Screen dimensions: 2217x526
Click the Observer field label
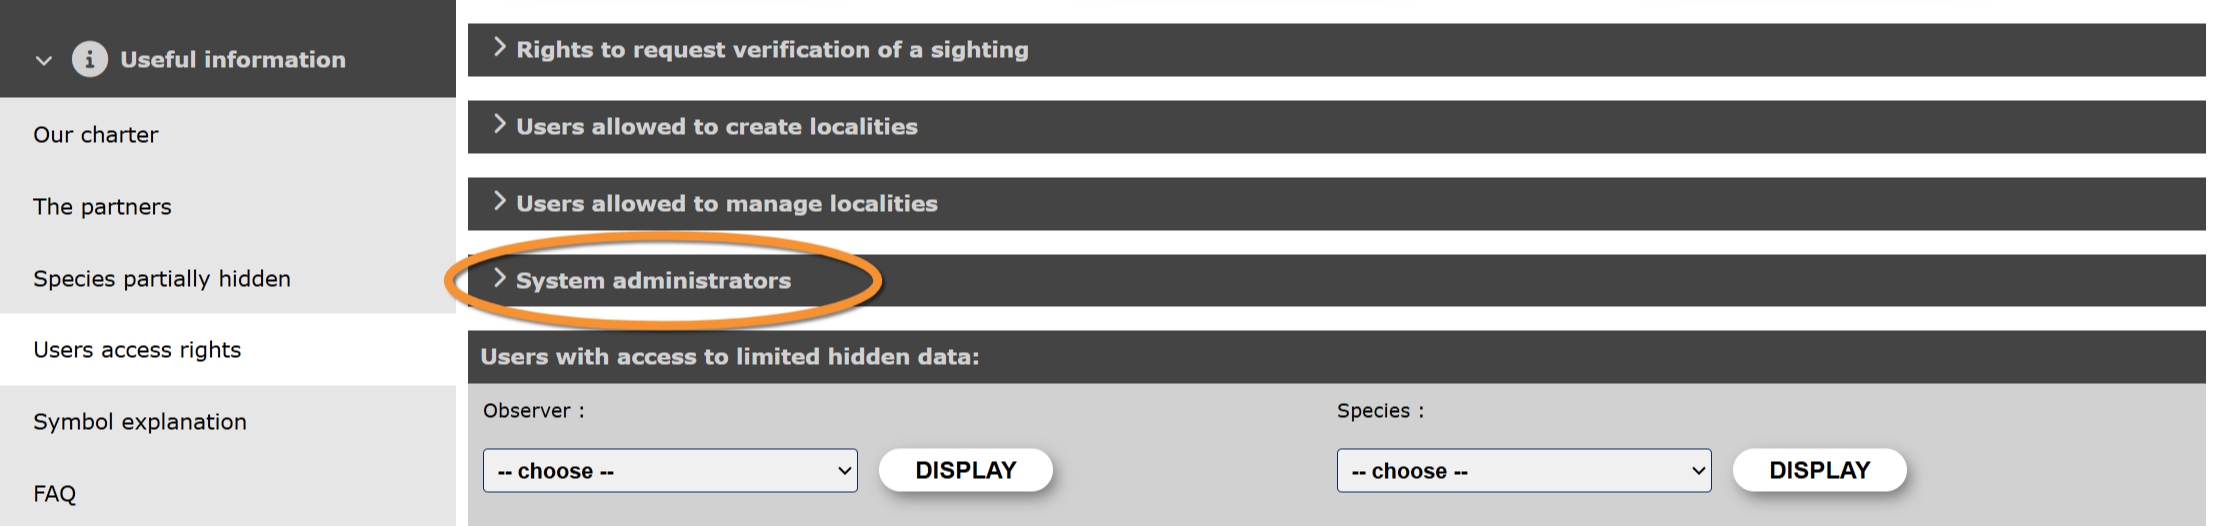click(x=527, y=411)
